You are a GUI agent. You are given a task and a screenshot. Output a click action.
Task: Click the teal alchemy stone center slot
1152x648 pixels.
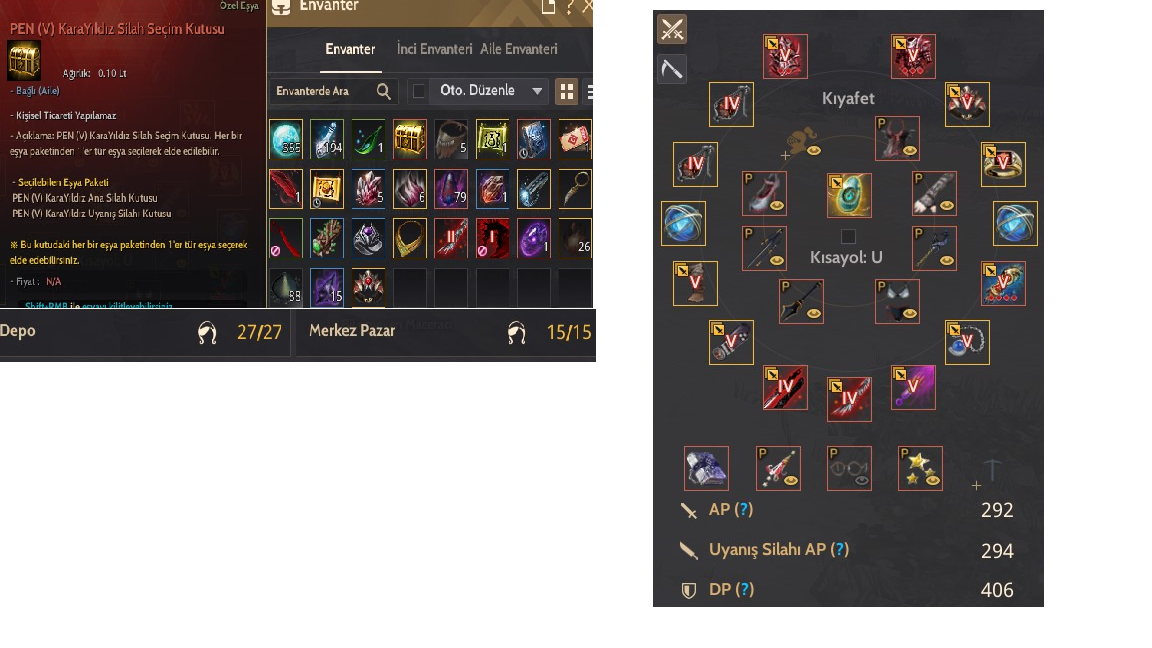(x=849, y=195)
